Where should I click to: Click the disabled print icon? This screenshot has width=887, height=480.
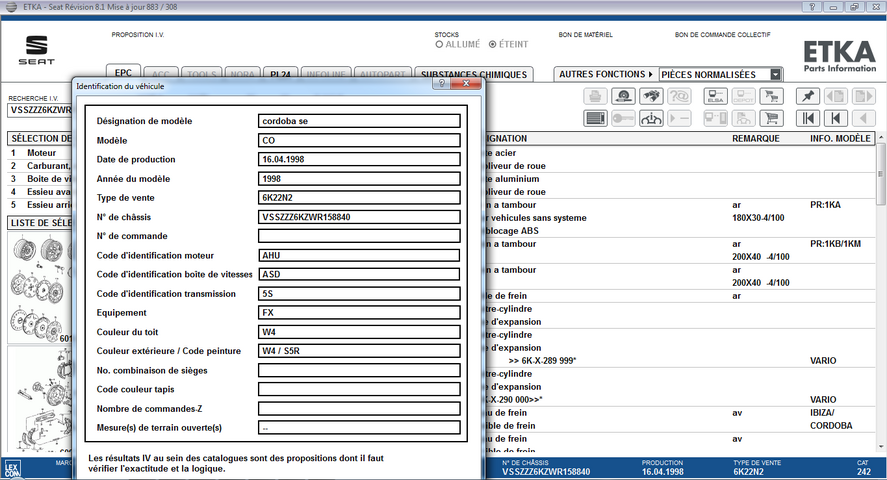pyautogui.click(x=595, y=97)
